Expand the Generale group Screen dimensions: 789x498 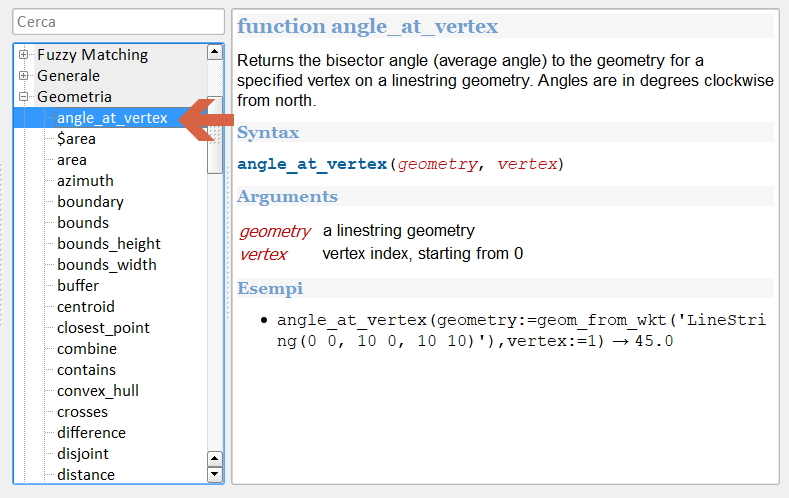(x=23, y=76)
